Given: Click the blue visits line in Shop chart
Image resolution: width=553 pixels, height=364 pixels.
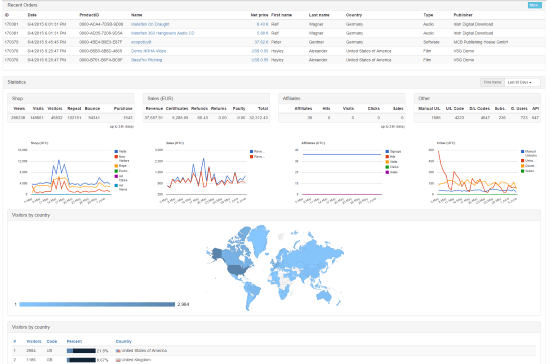Looking at the screenshot, I should point(59,161).
